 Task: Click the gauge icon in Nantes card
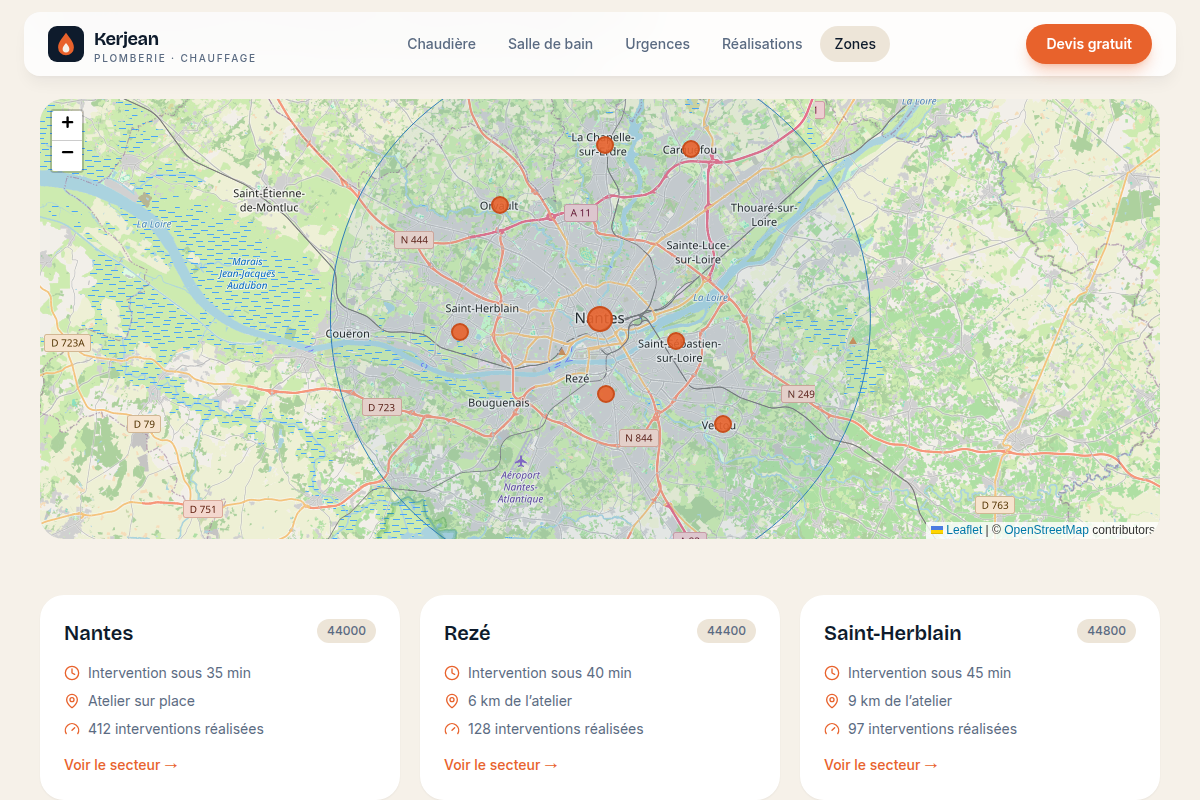(x=72, y=729)
